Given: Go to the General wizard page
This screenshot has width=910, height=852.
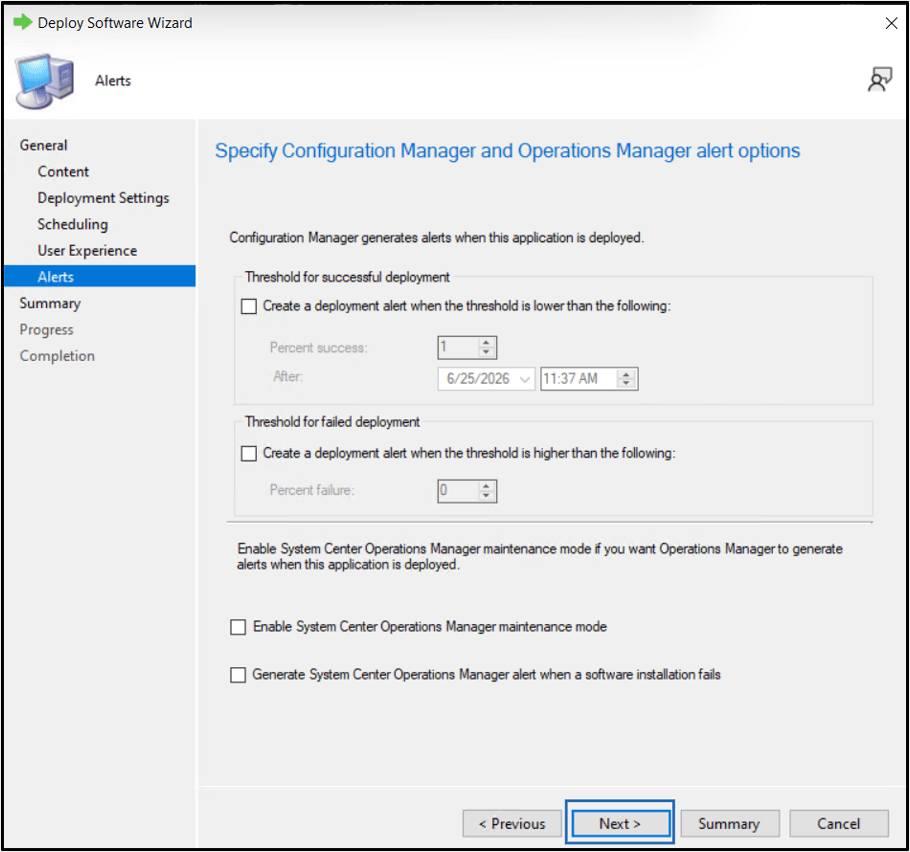Looking at the screenshot, I should click(44, 145).
